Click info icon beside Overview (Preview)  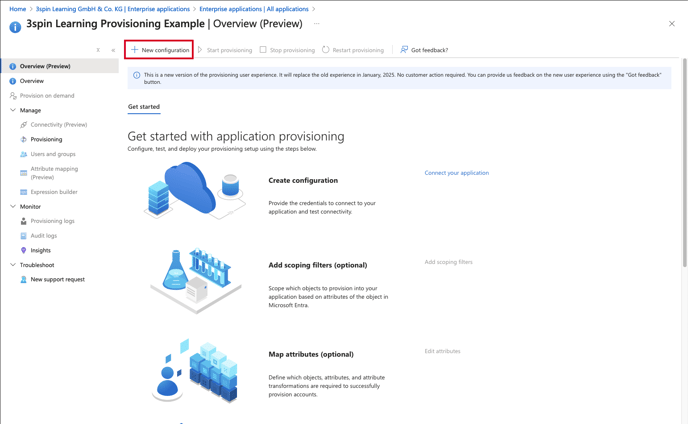[13, 66]
